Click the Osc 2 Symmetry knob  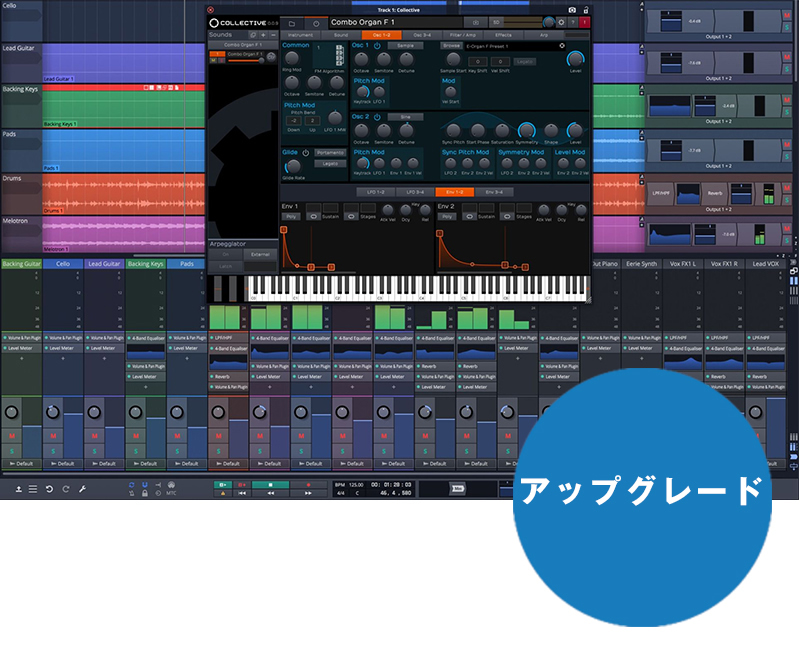coord(526,131)
